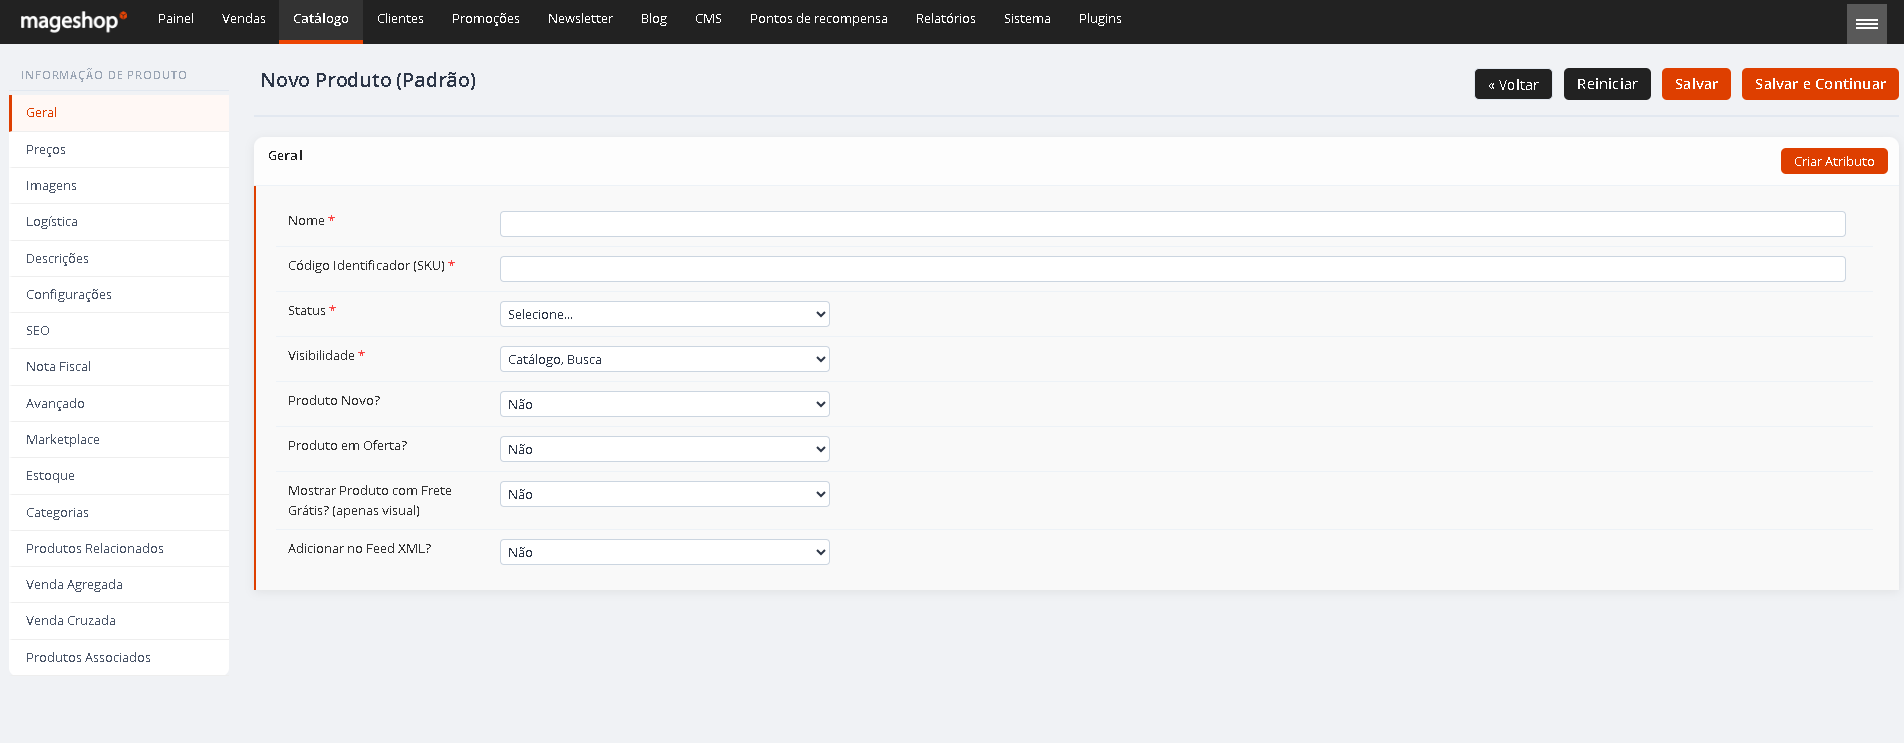Screen dimensions: 1904x743
Task: Click the Salvar button
Action: [x=1696, y=84]
